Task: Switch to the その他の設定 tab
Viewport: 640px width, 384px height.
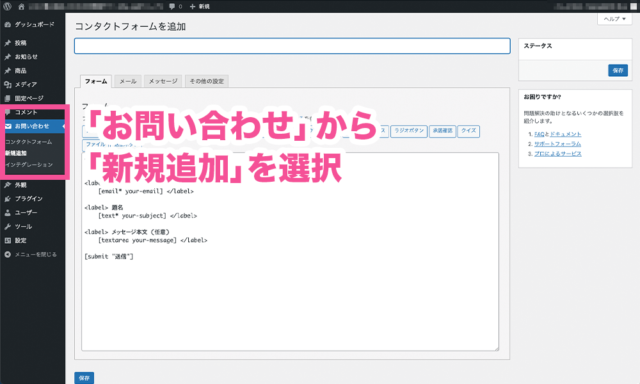Action: pyautogui.click(x=207, y=81)
